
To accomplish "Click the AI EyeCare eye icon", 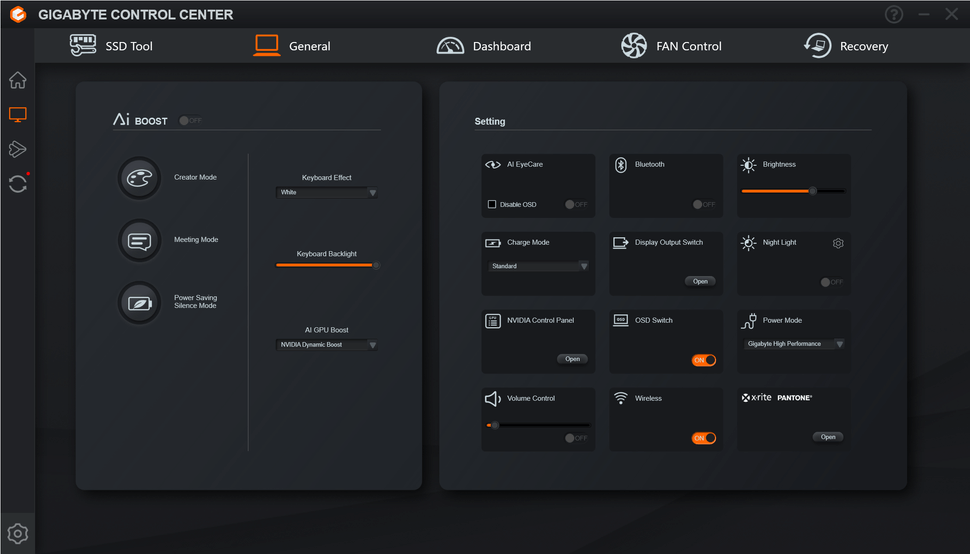I will click(492, 164).
